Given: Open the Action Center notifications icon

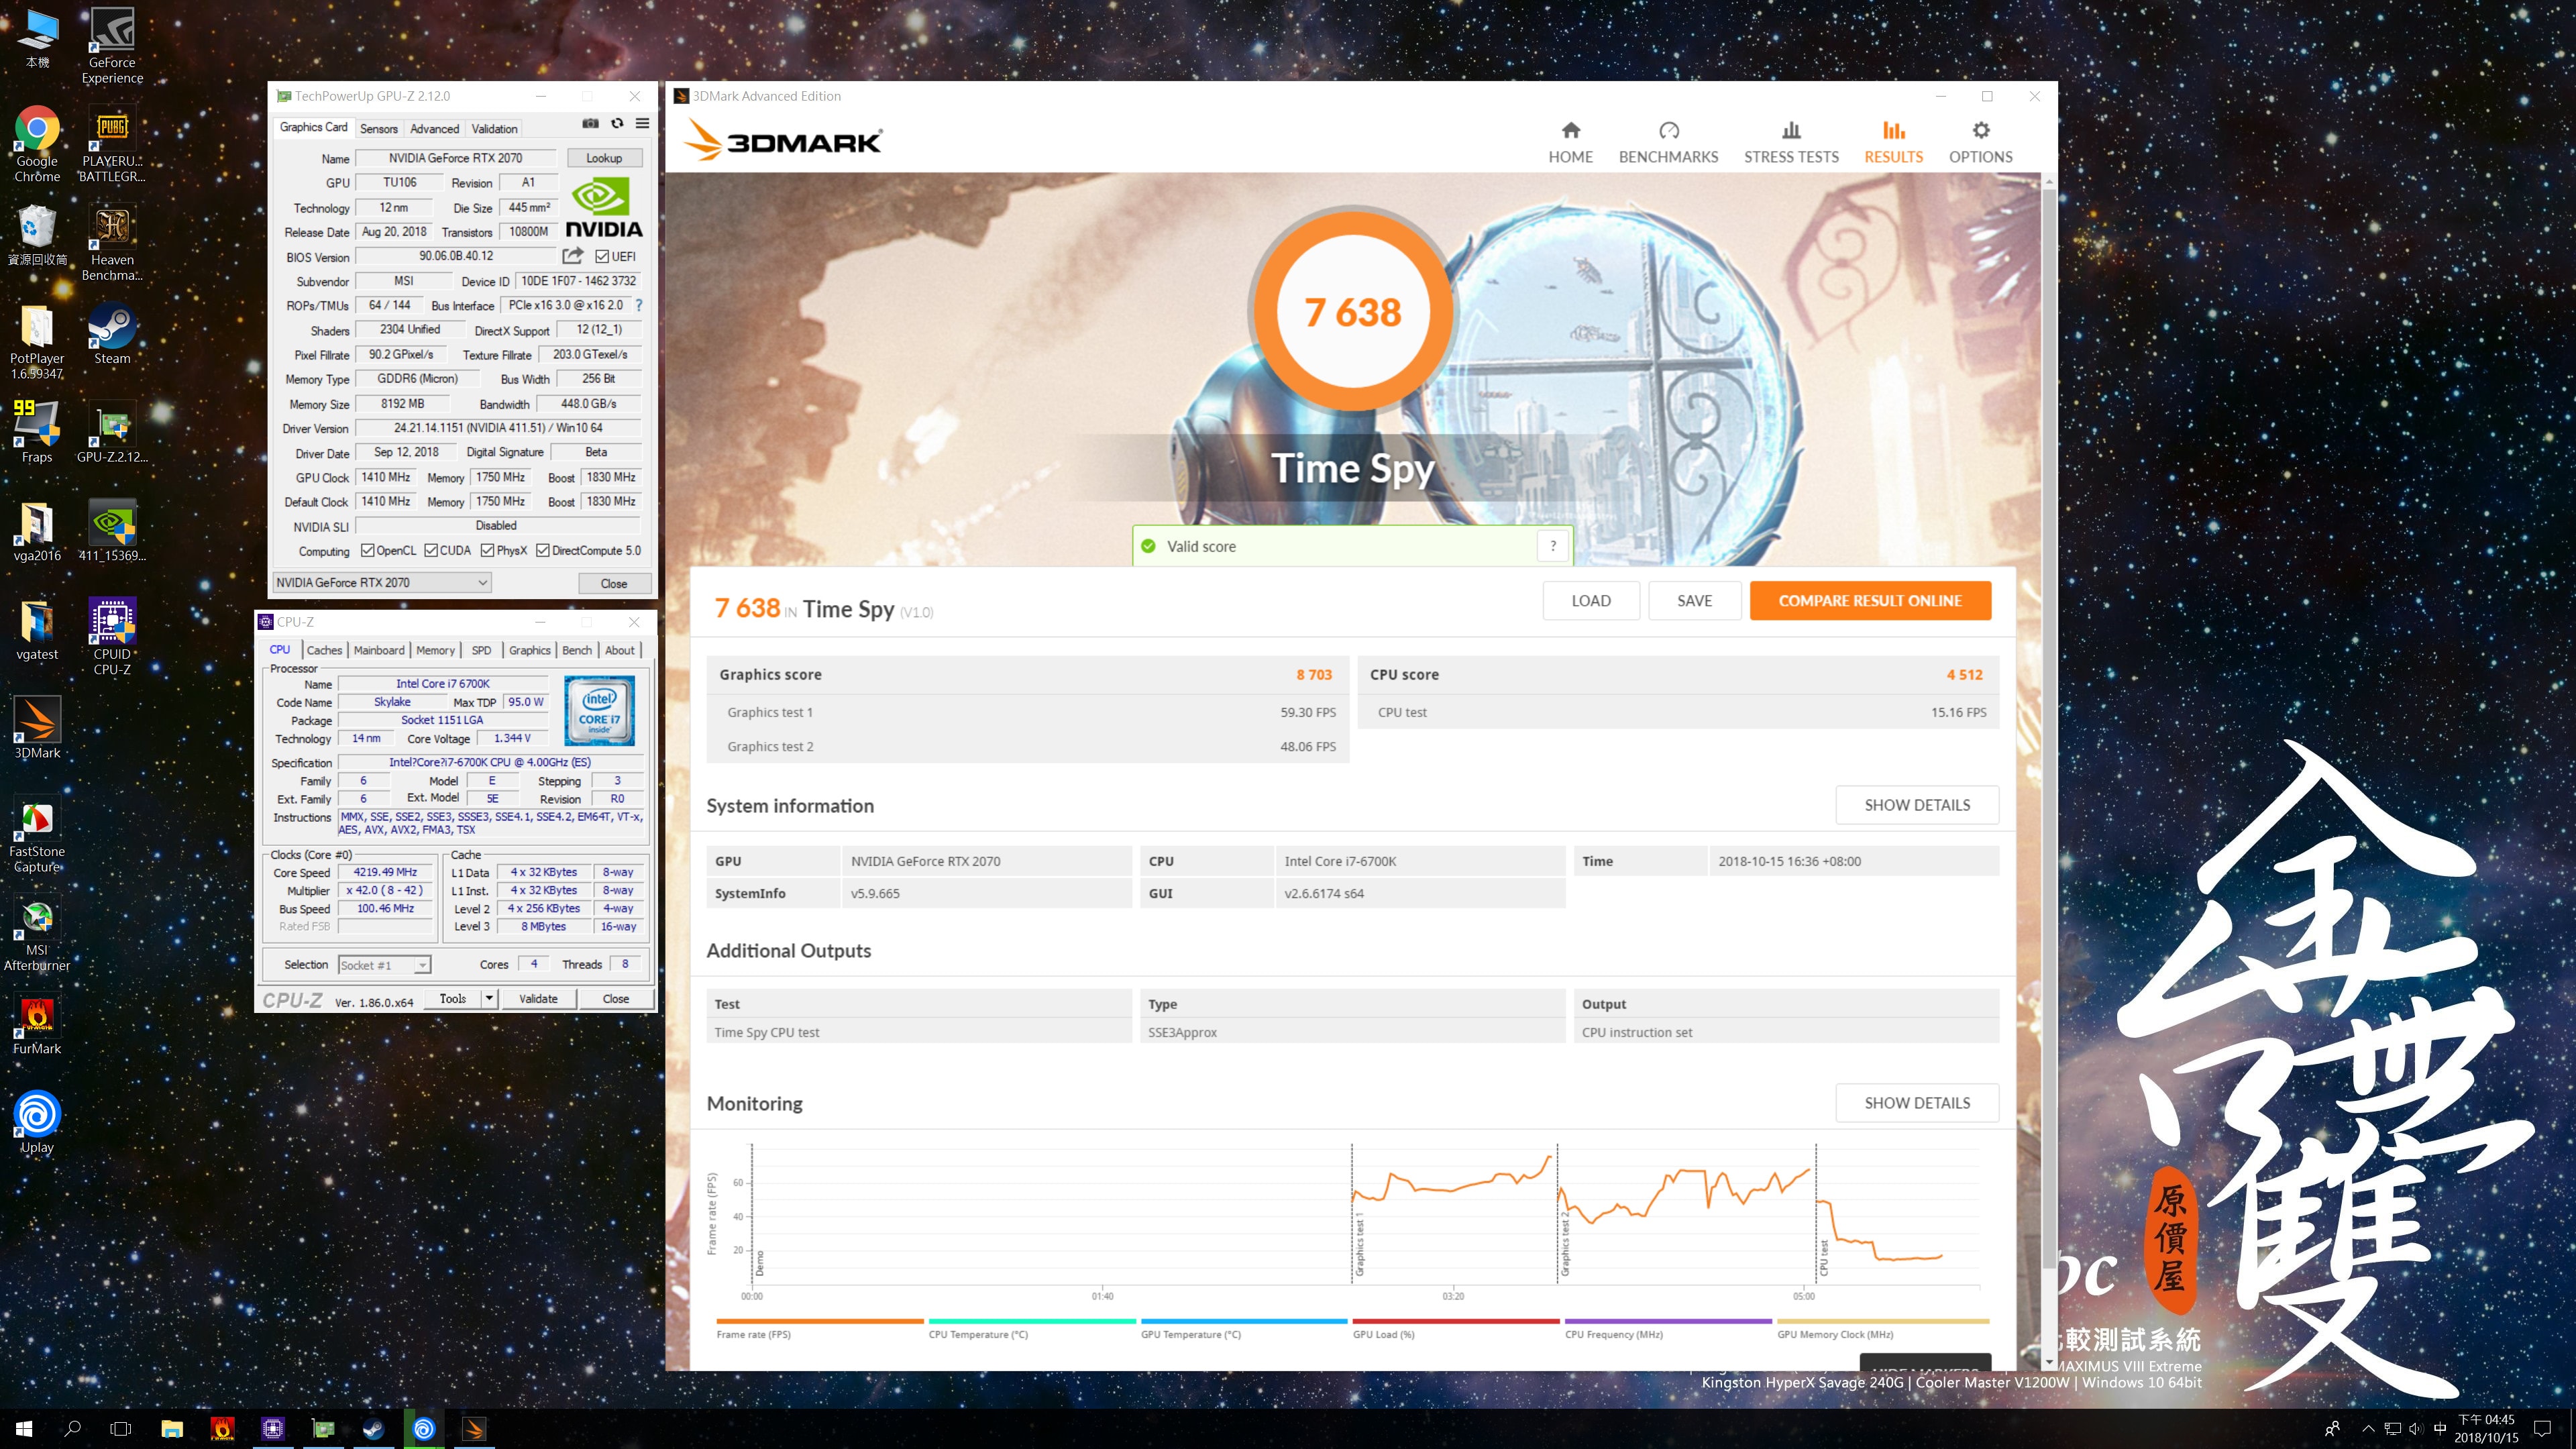Looking at the screenshot, I should click(2542, 1429).
